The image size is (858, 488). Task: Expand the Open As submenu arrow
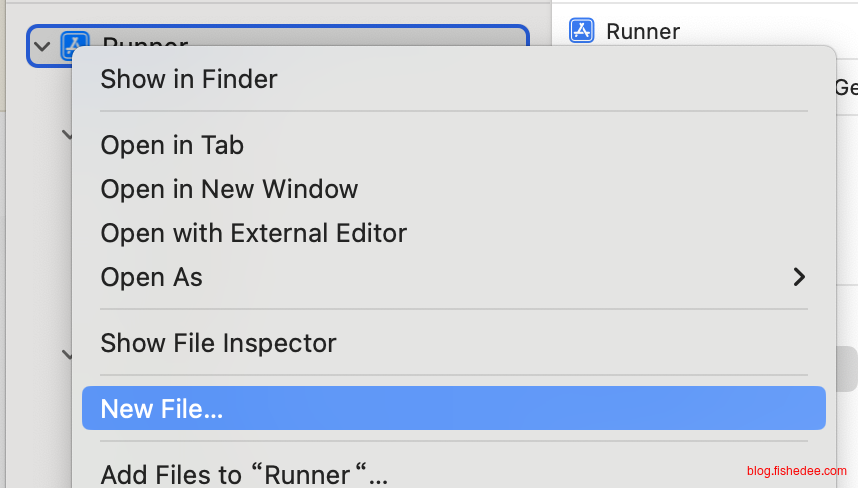[799, 277]
